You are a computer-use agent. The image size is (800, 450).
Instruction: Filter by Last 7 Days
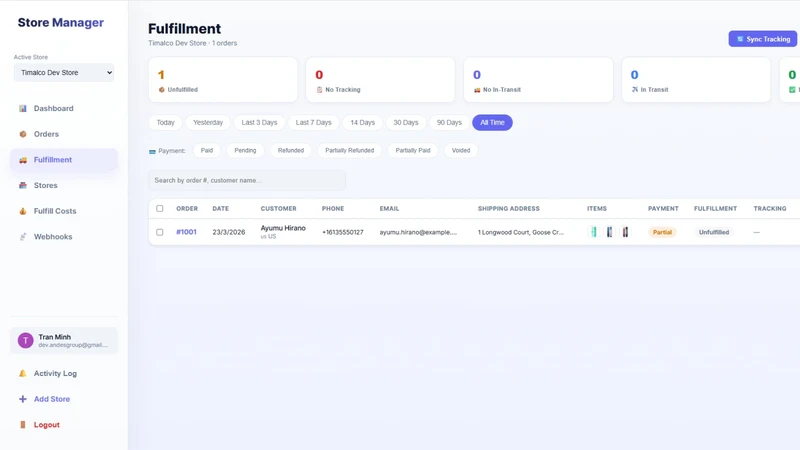coord(313,123)
